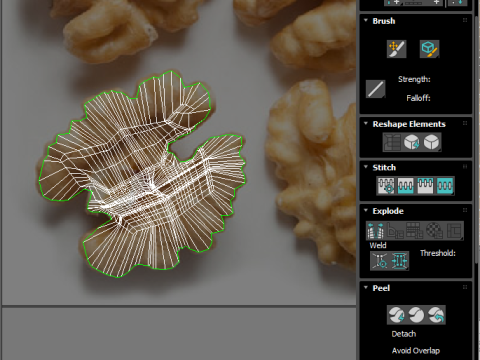Collapse the Peel rollout
Image resolution: width=480 pixels, height=360 pixels.
366,288
